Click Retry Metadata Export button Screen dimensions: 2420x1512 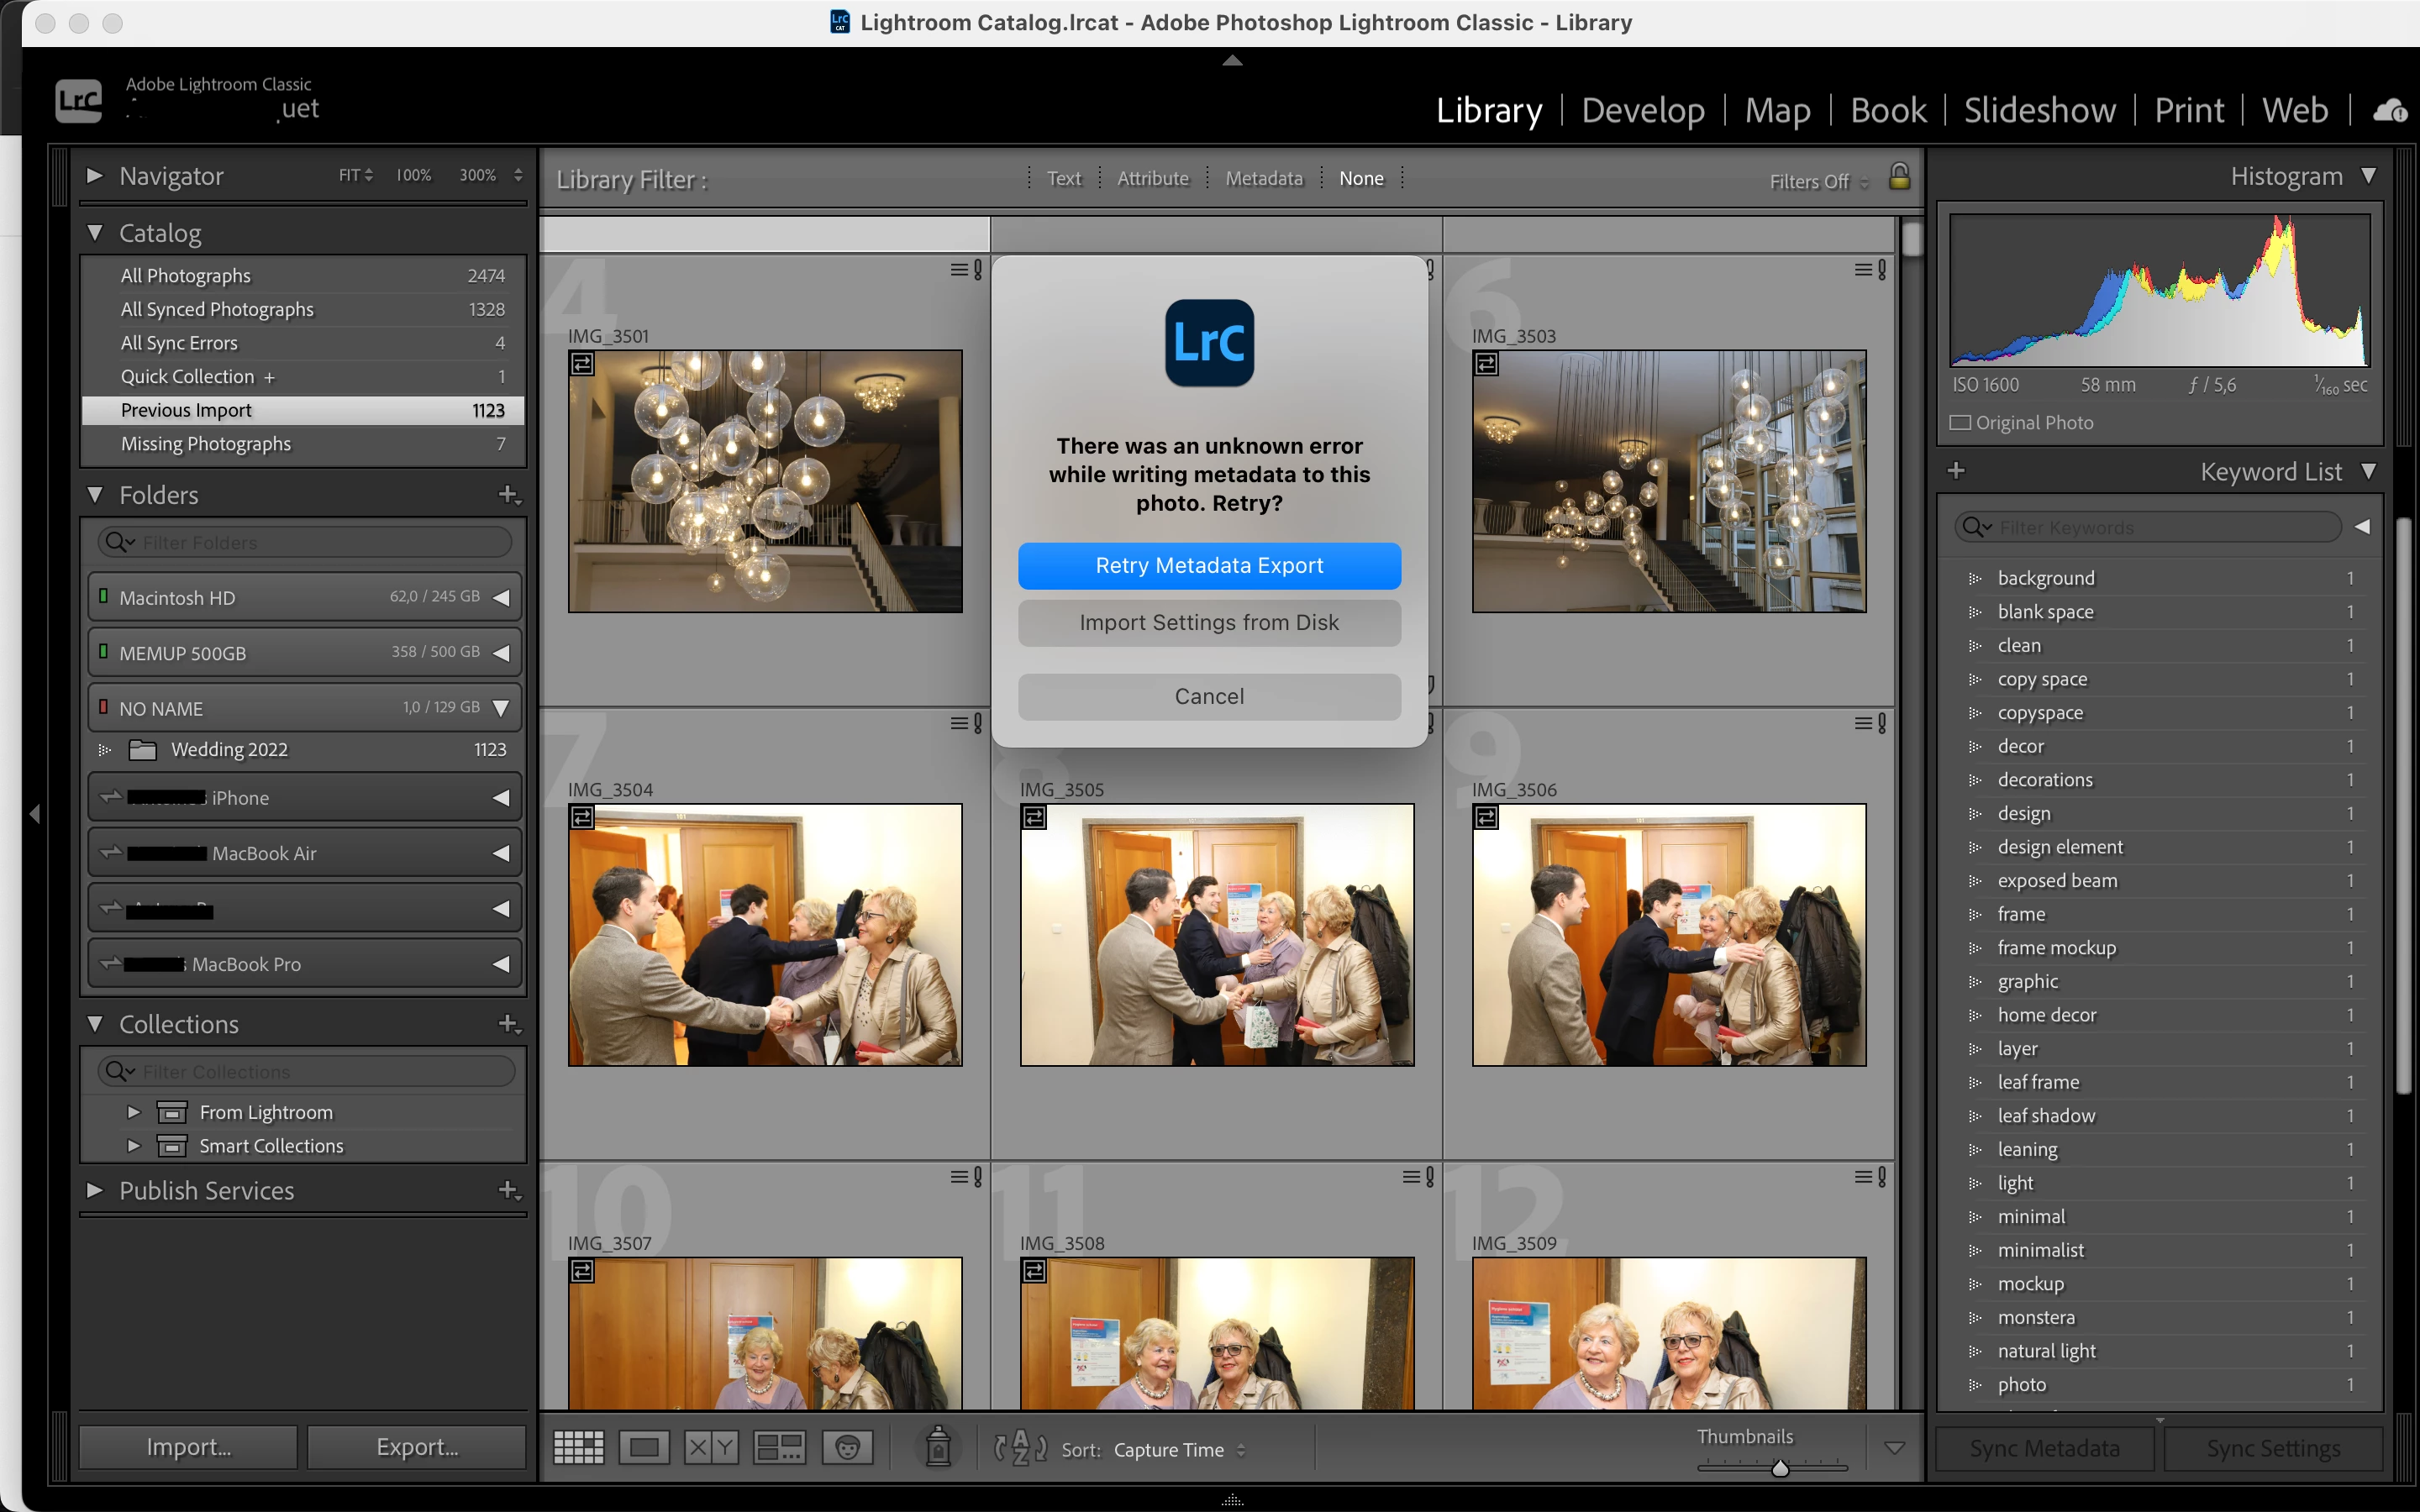[1209, 566]
